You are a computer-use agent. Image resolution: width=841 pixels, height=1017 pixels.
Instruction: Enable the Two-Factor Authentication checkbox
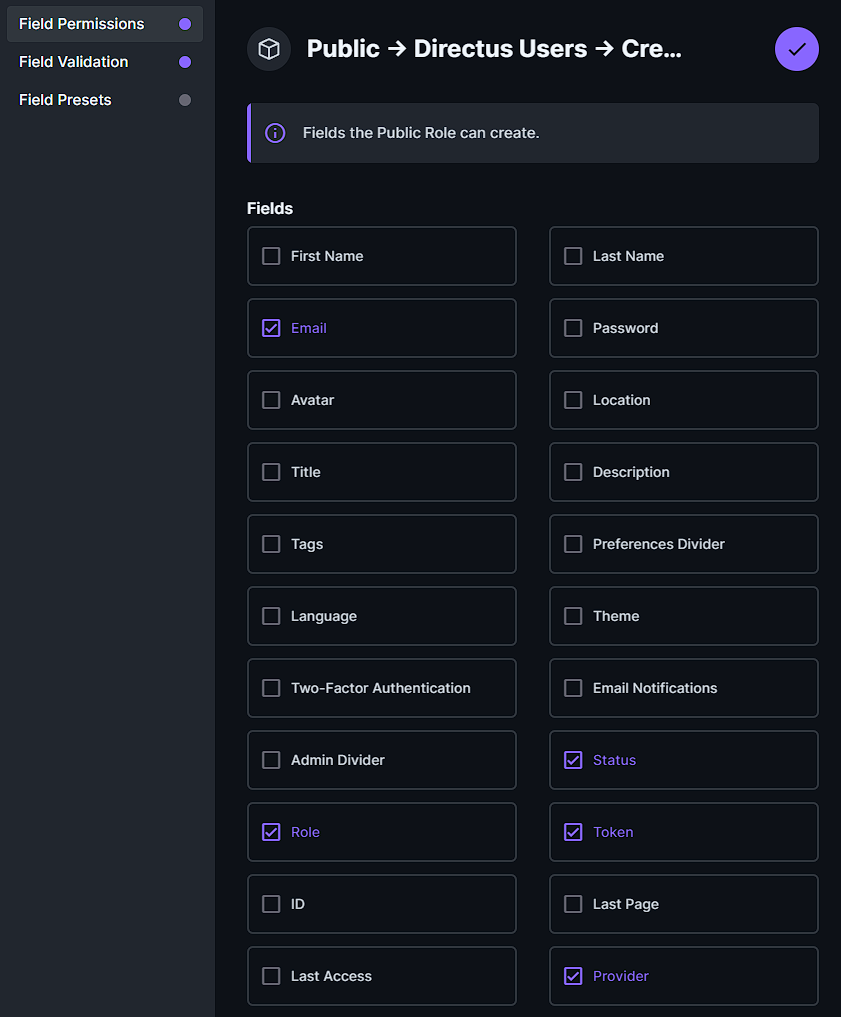271,688
